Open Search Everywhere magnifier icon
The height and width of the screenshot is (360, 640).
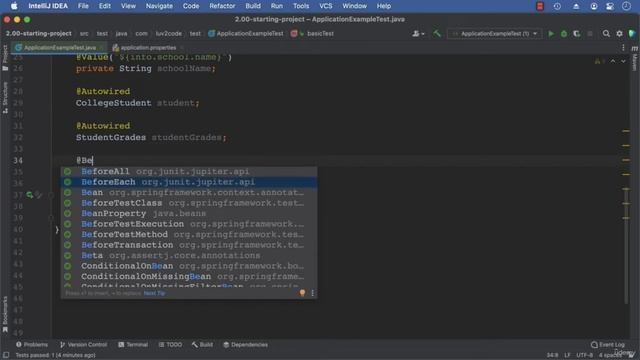pyautogui.click(x=606, y=34)
